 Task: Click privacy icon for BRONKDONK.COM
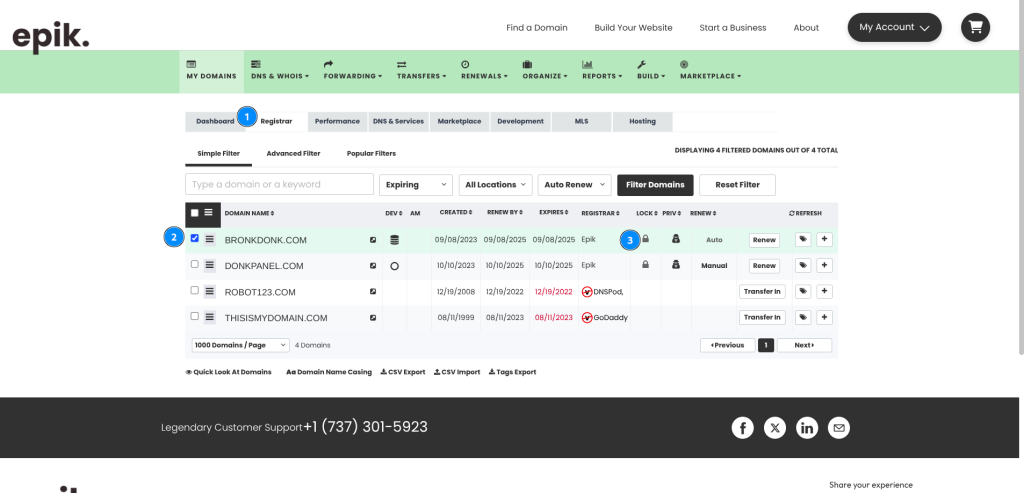coord(676,239)
